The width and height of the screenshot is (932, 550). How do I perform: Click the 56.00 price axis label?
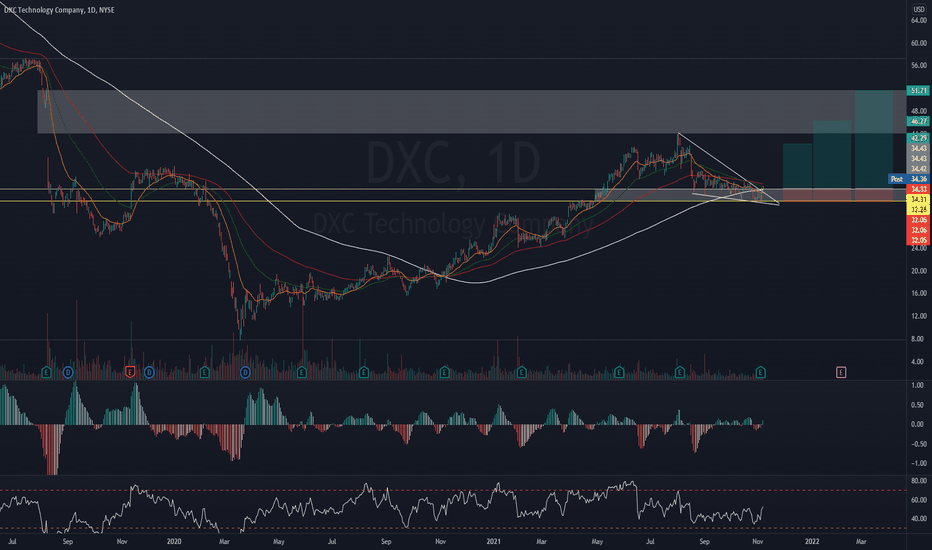[918, 65]
